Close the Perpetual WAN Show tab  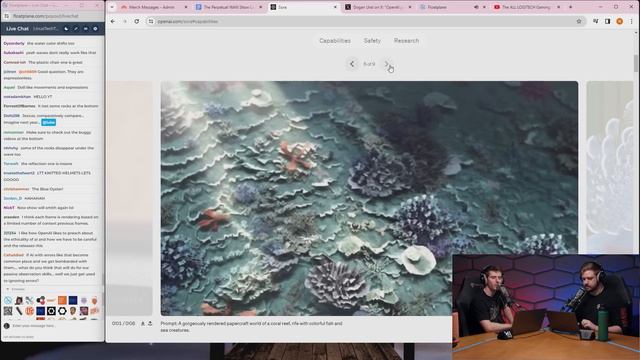260,7
